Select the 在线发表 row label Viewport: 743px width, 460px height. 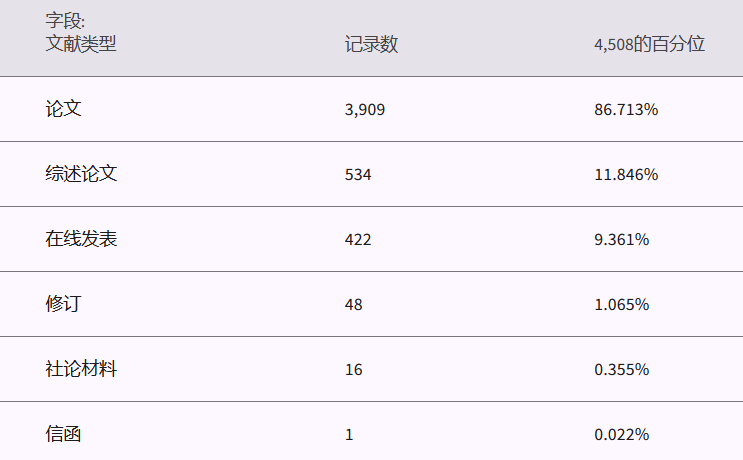(81, 239)
